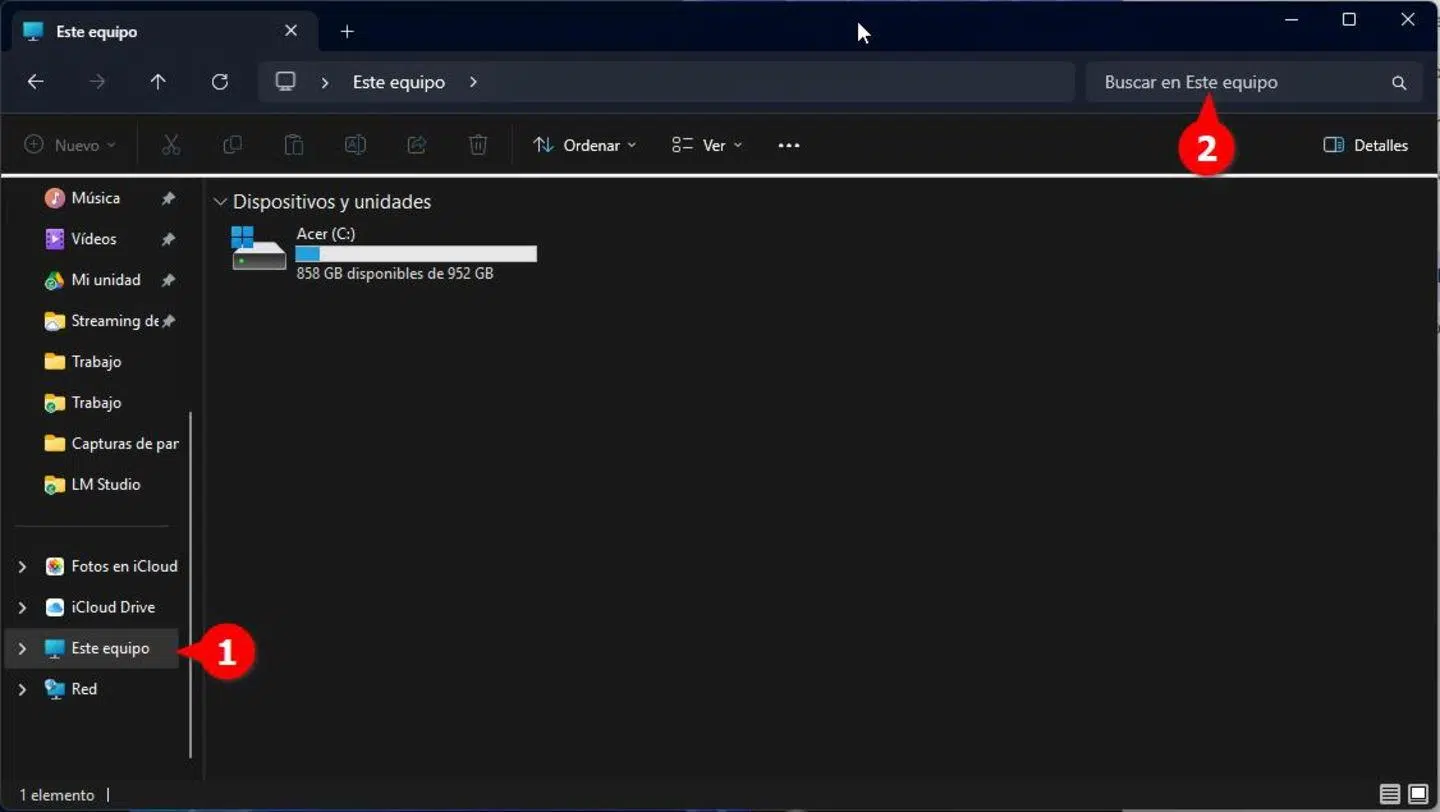Select iCloud Drive in sidebar
Viewport: 1440px width, 812px height.
(113, 607)
